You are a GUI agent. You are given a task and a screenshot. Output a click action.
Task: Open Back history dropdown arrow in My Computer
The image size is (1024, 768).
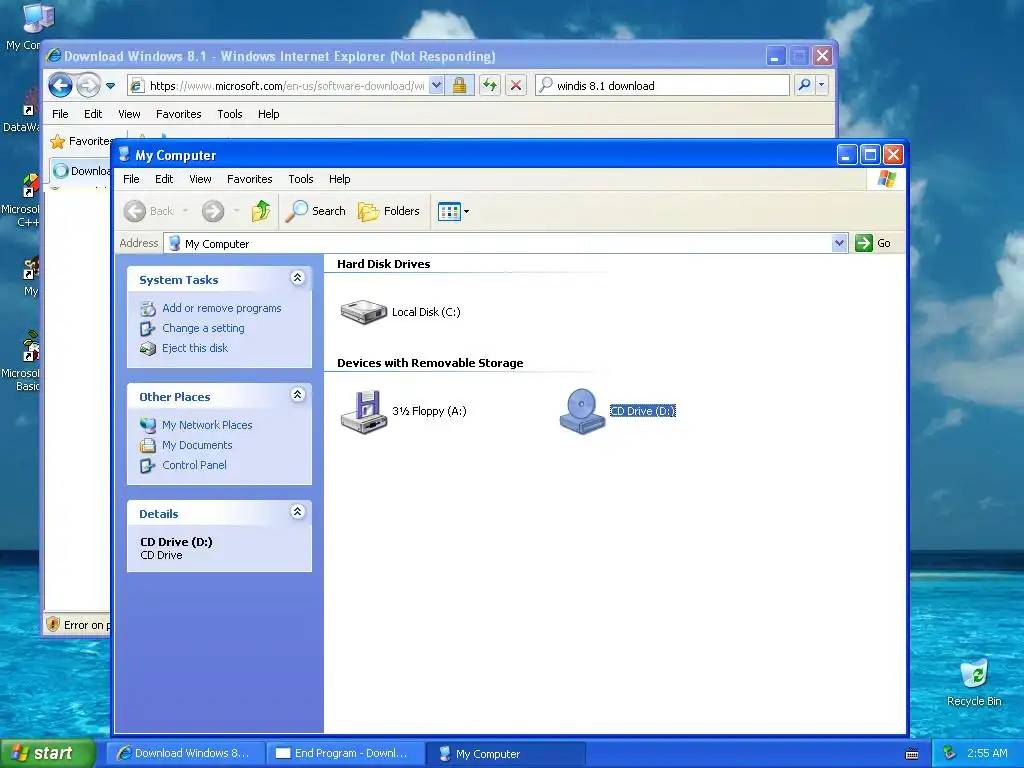point(185,211)
